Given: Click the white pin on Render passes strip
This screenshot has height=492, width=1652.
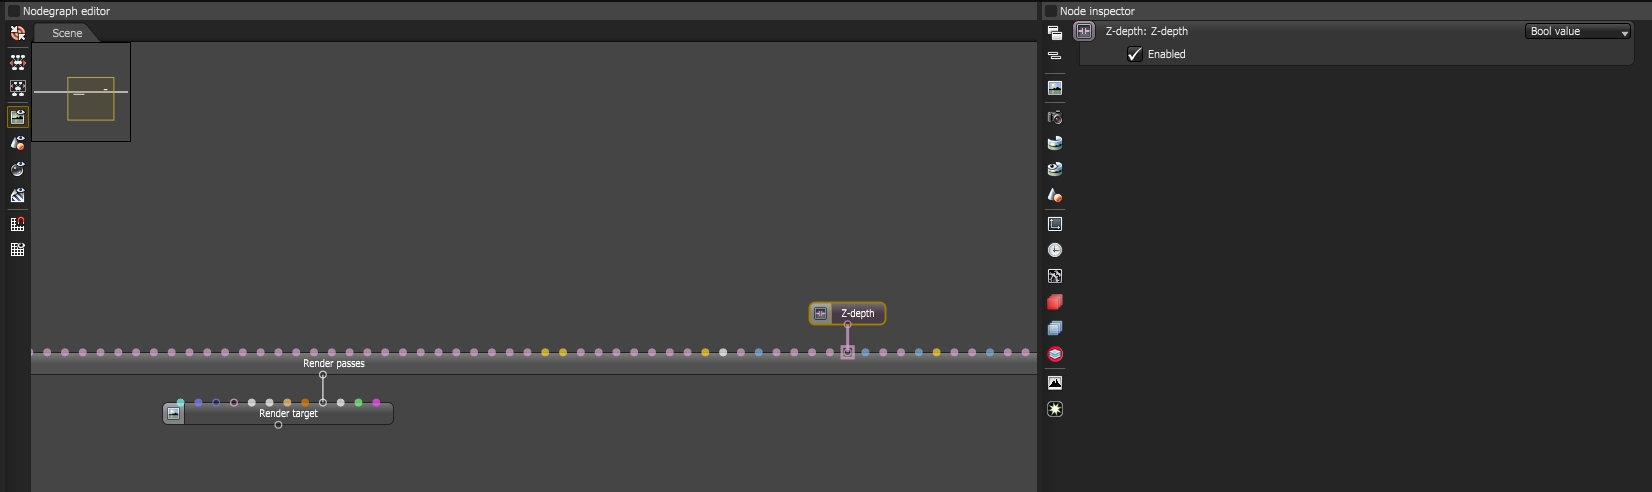Looking at the screenshot, I should point(723,352).
